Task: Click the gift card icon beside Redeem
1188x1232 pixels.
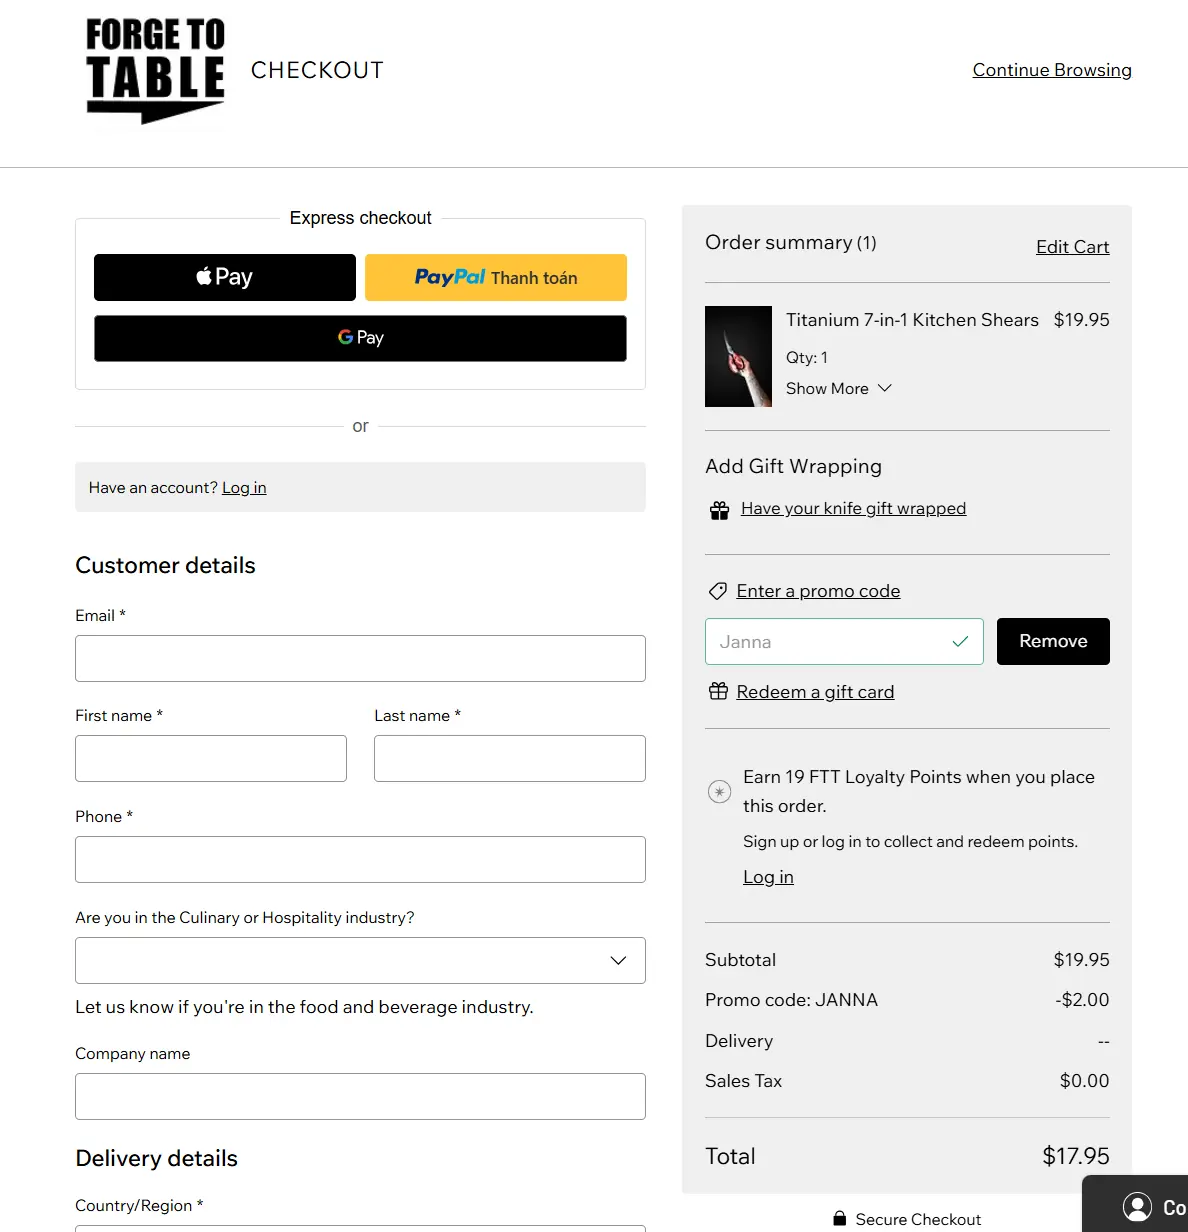Action: click(718, 691)
